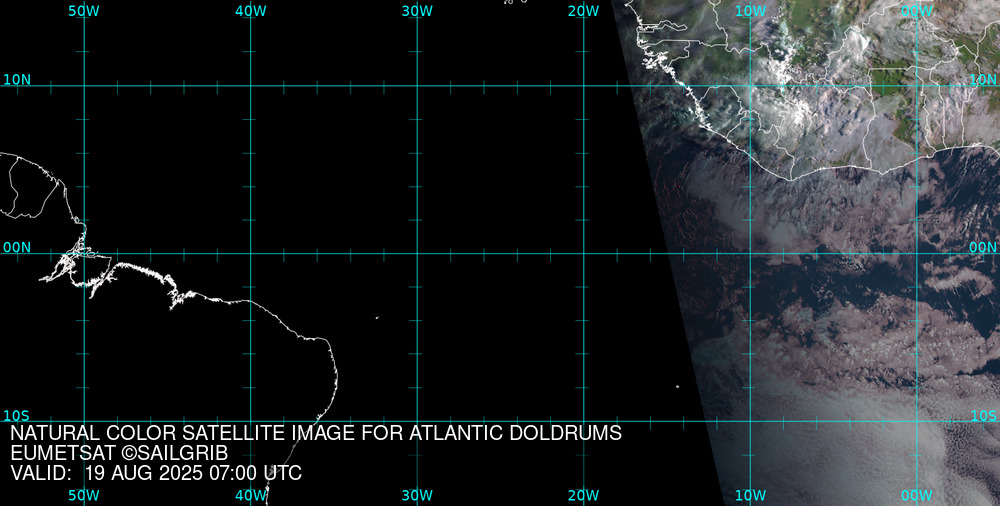Click the 30W longitude label along the top edge
Viewport: 1000px width, 506px height.
coord(418,11)
